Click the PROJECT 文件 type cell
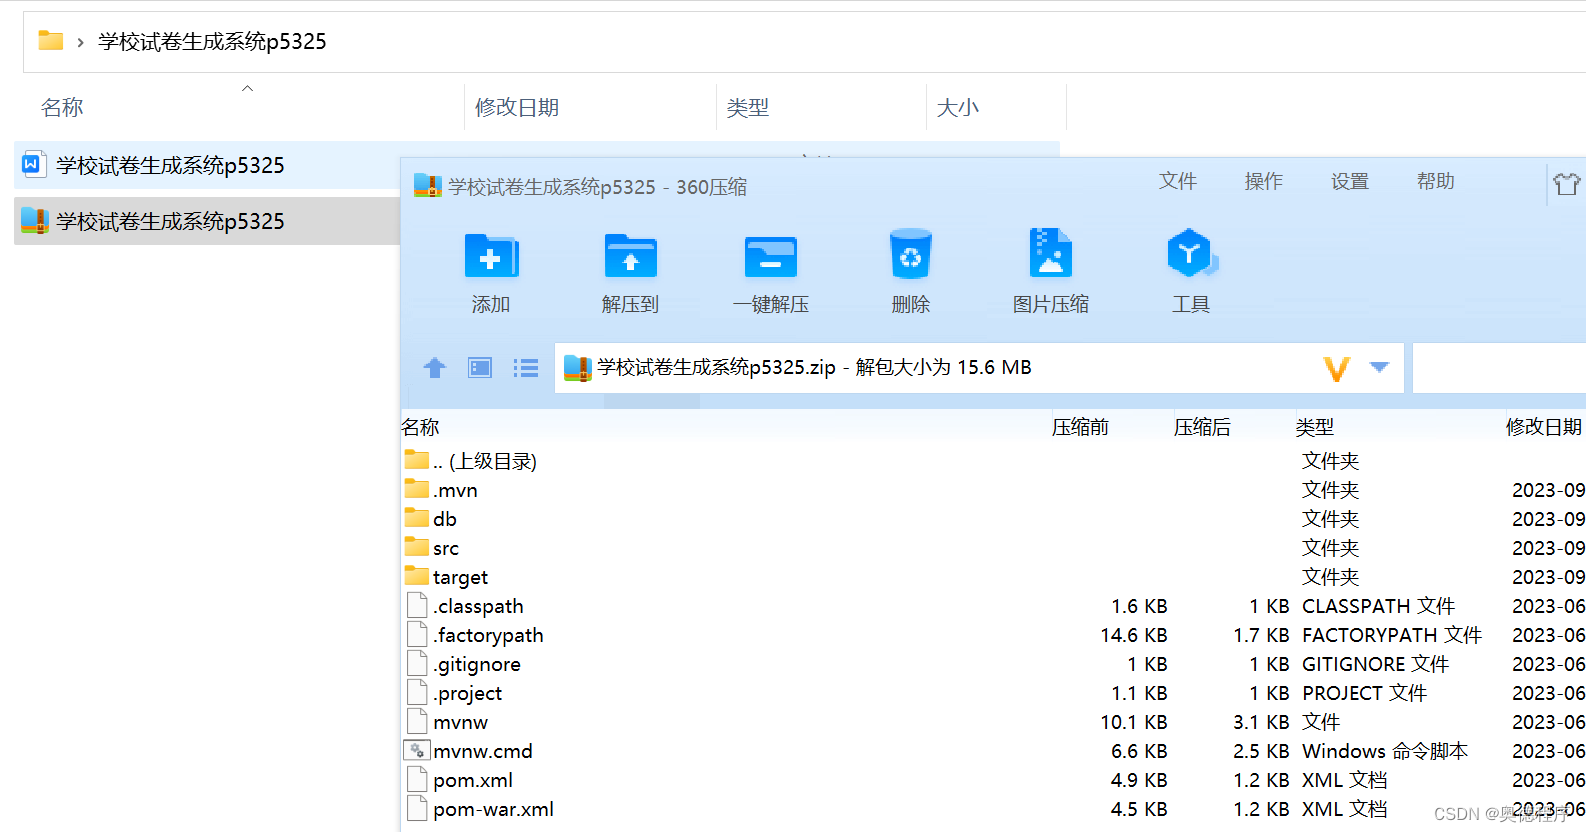 (x=1364, y=693)
